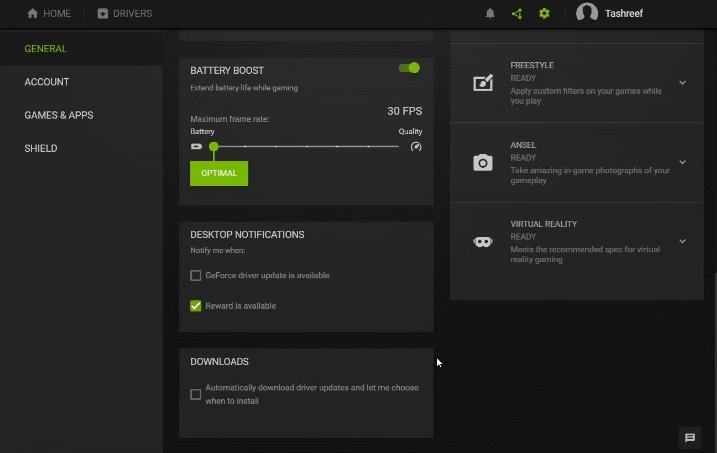Open GAMES & APPS settings
Viewport: 717px width, 453px height.
point(59,115)
